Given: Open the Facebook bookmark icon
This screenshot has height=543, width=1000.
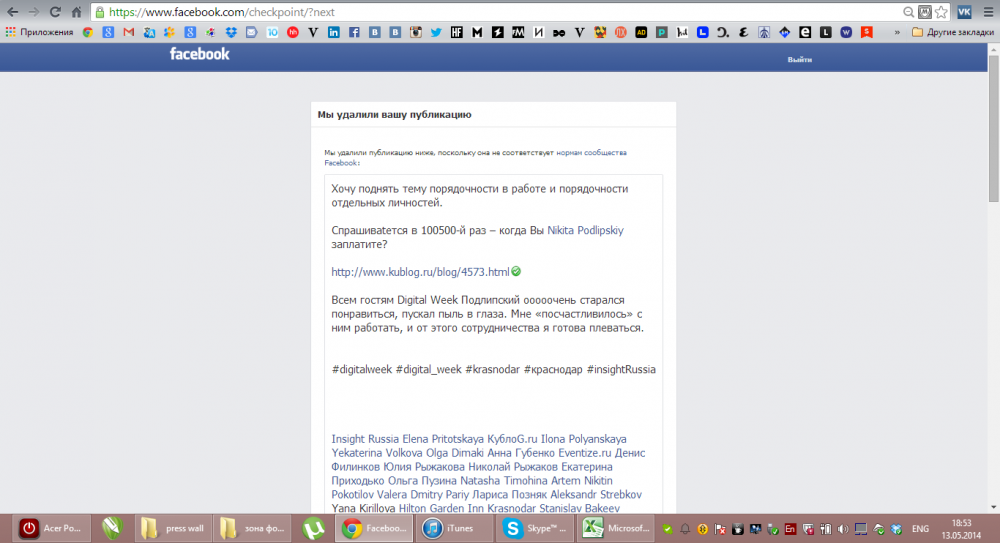Looking at the screenshot, I should click(354, 32).
